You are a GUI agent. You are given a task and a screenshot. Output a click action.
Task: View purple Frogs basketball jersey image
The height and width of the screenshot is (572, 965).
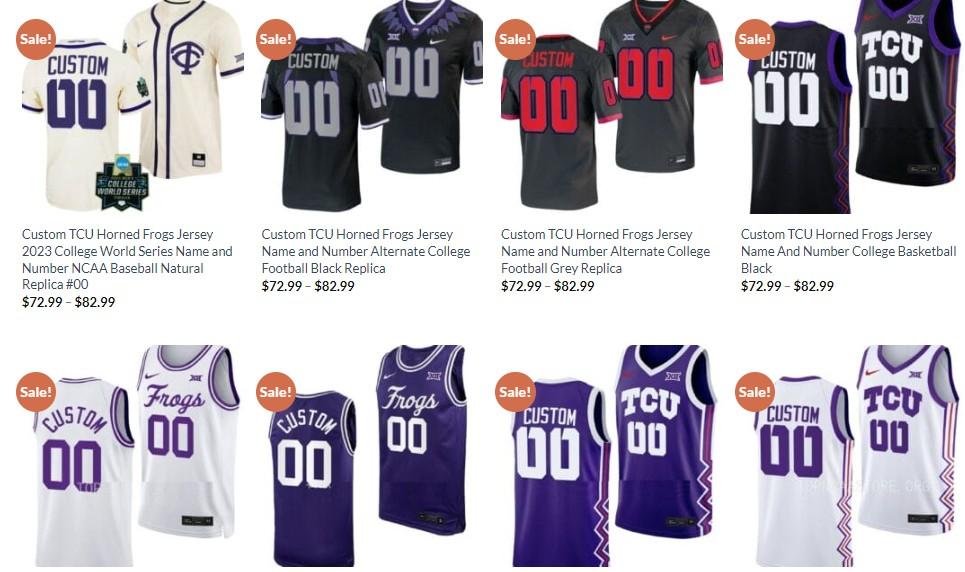[372, 456]
